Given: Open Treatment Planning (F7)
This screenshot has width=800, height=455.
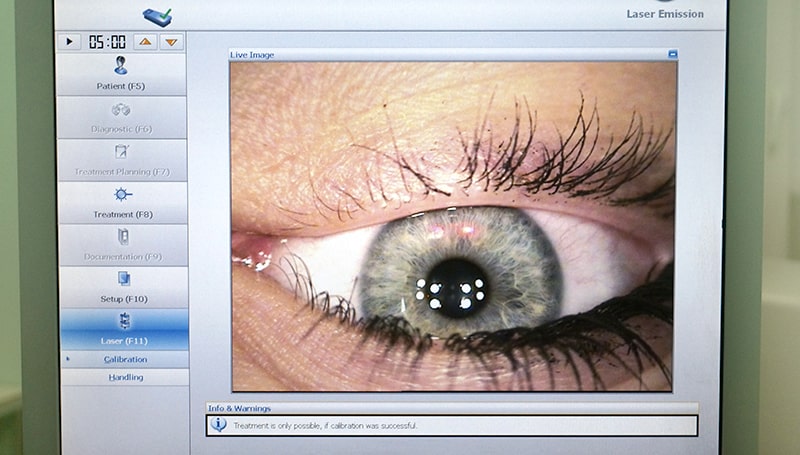Looking at the screenshot, I should (123, 160).
